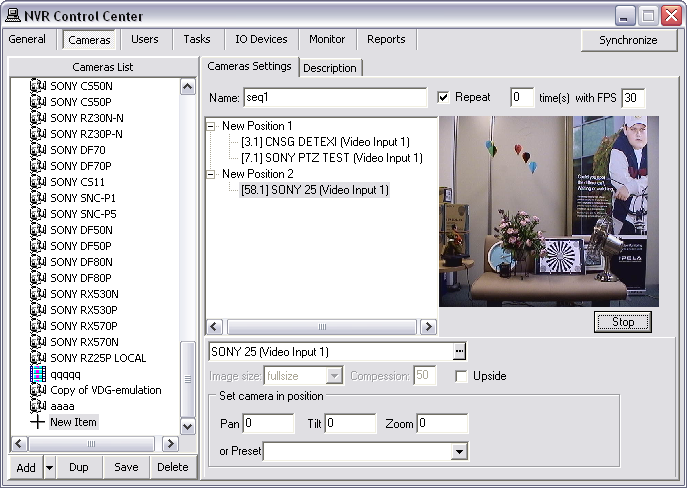Click camera icon beside Copy of VDG-emulation

pos(38,390)
